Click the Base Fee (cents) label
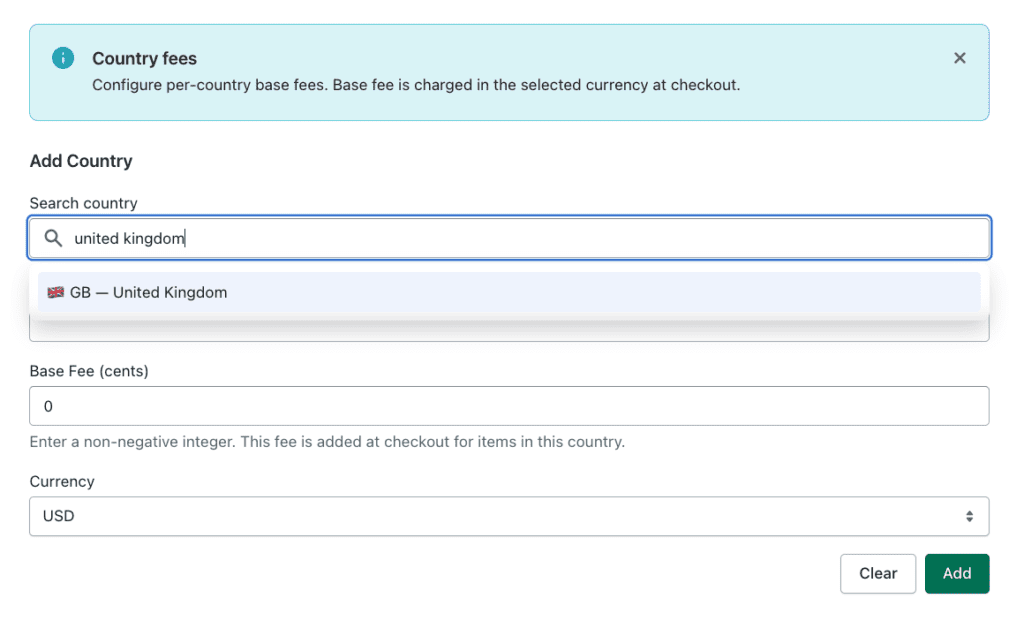This screenshot has width=1024, height=621. point(89,371)
